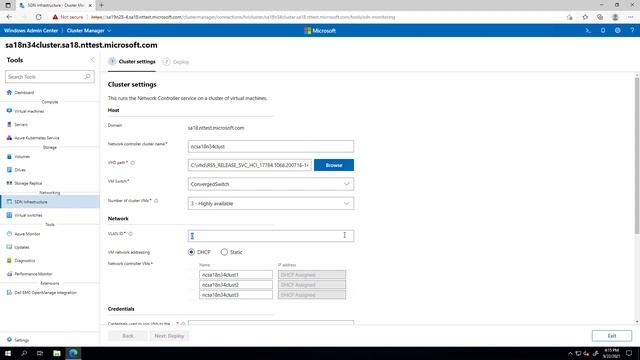Viewport: 640px width, 360px height.
Task: Click the Back button
Action: (x=128, y=336)
